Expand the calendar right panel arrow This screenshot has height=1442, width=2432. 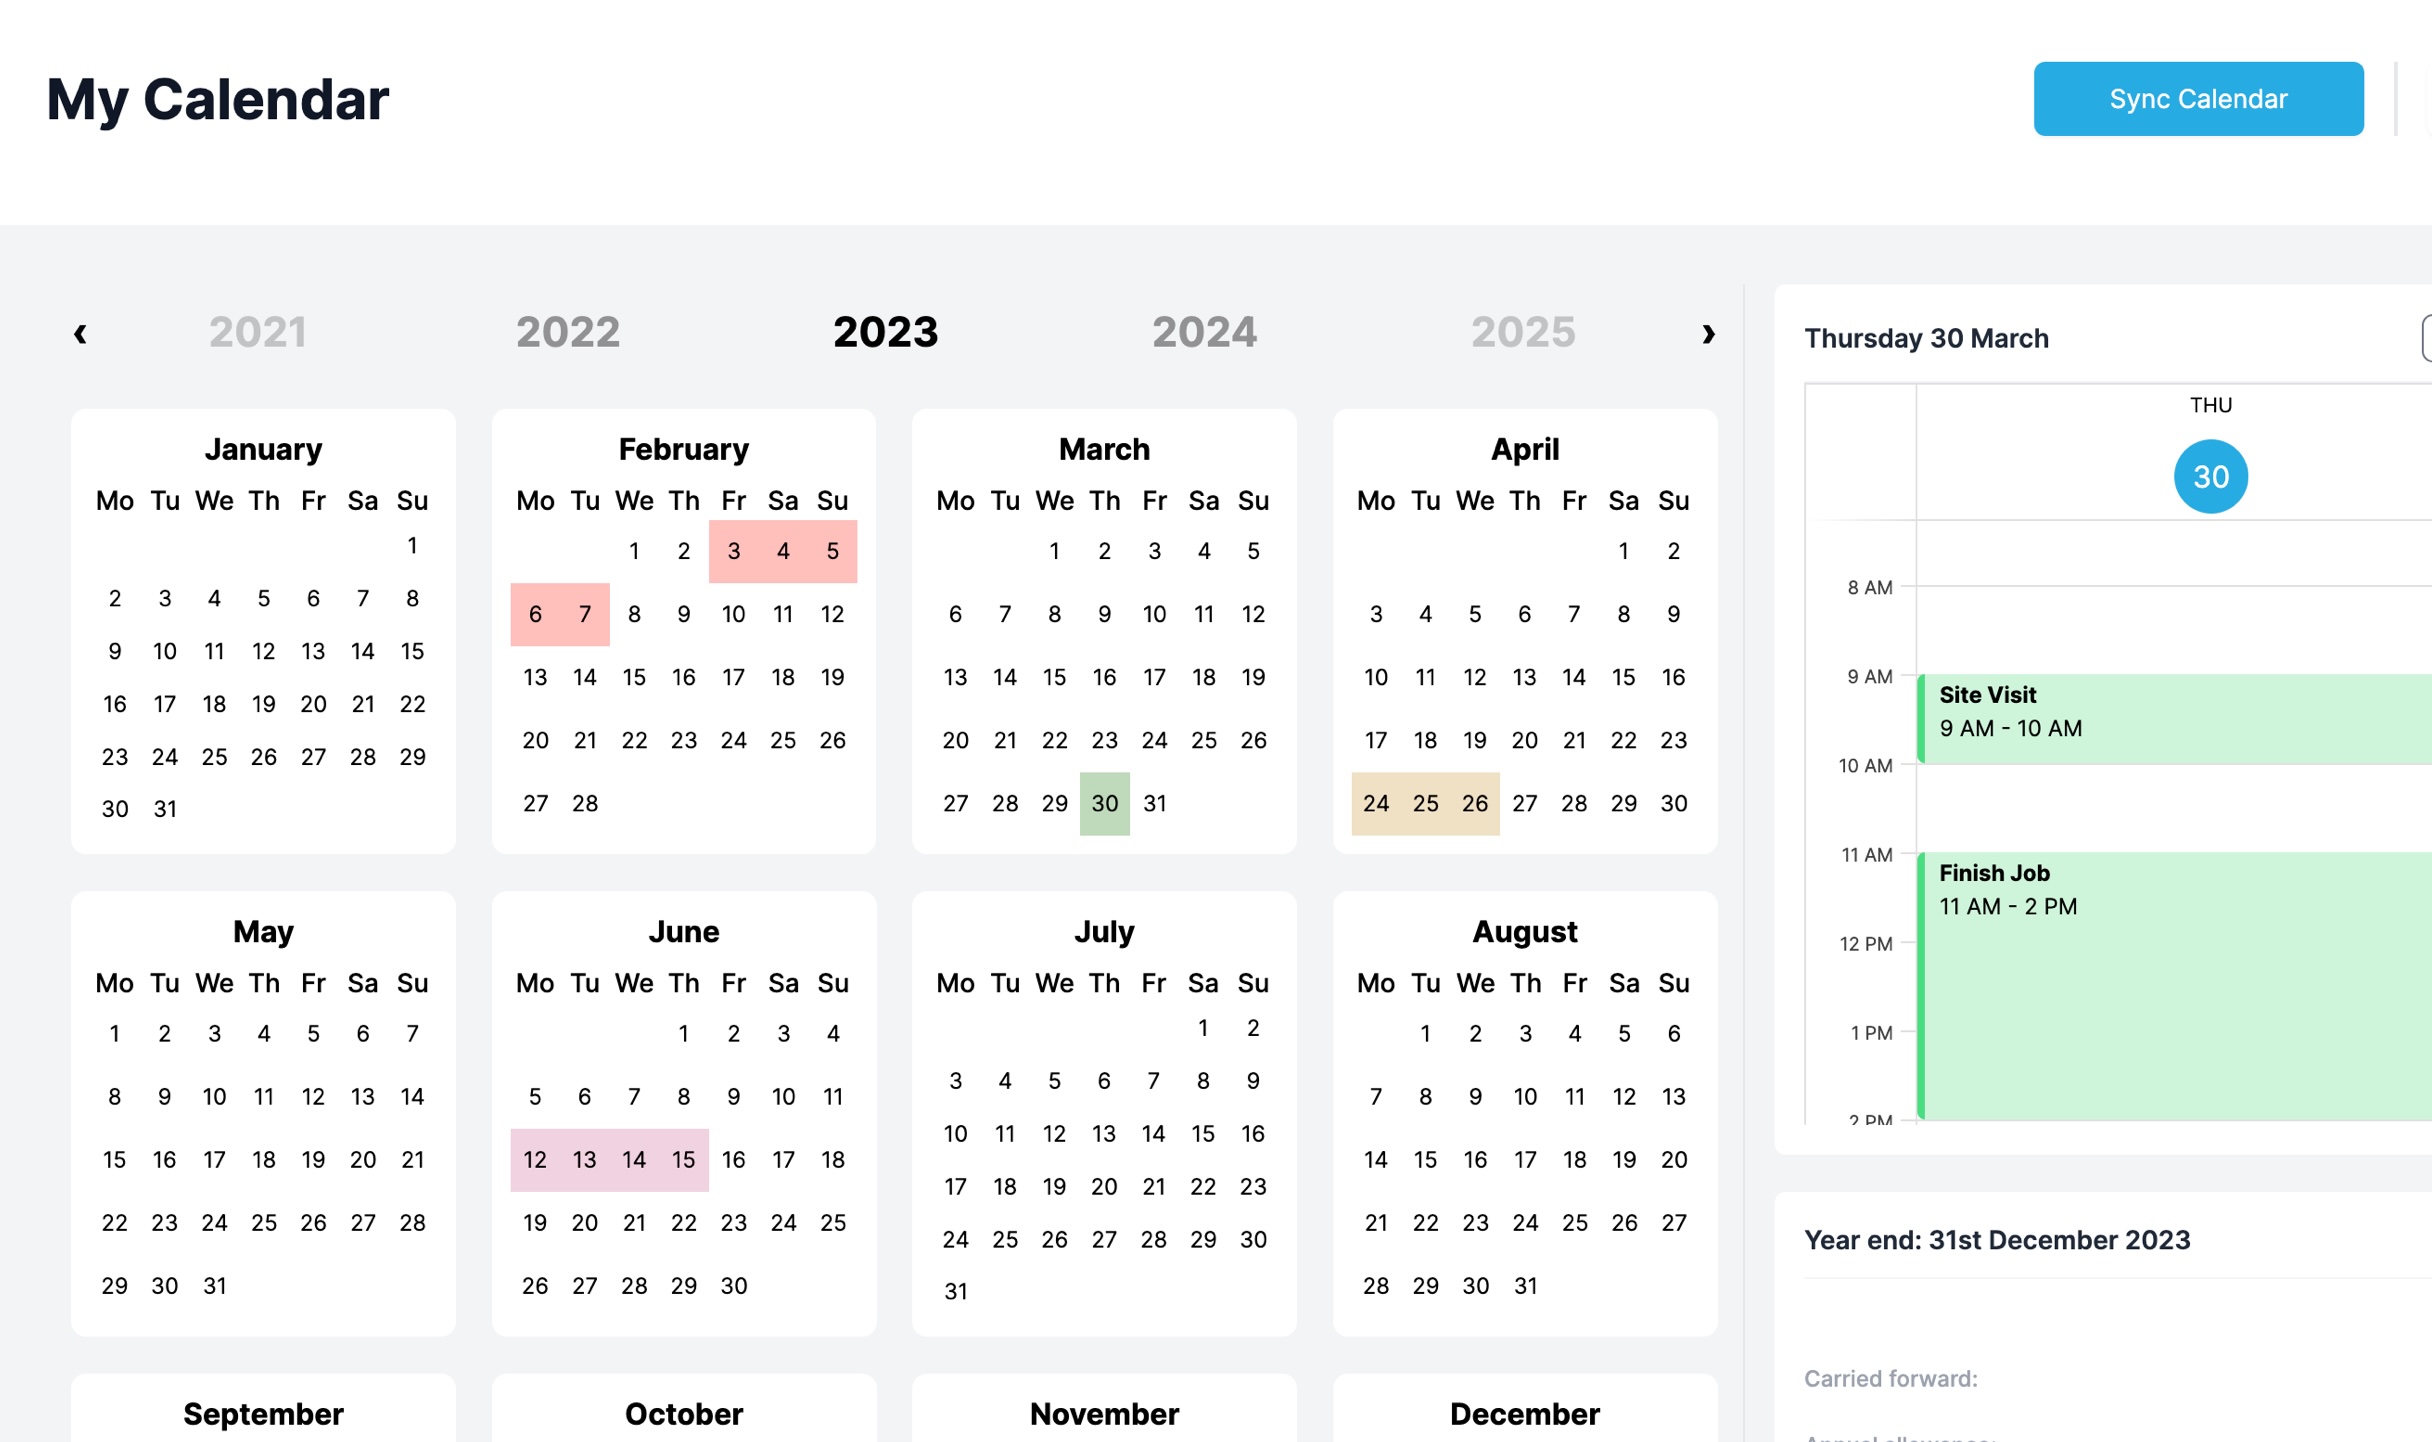[x=2423, y=338]
